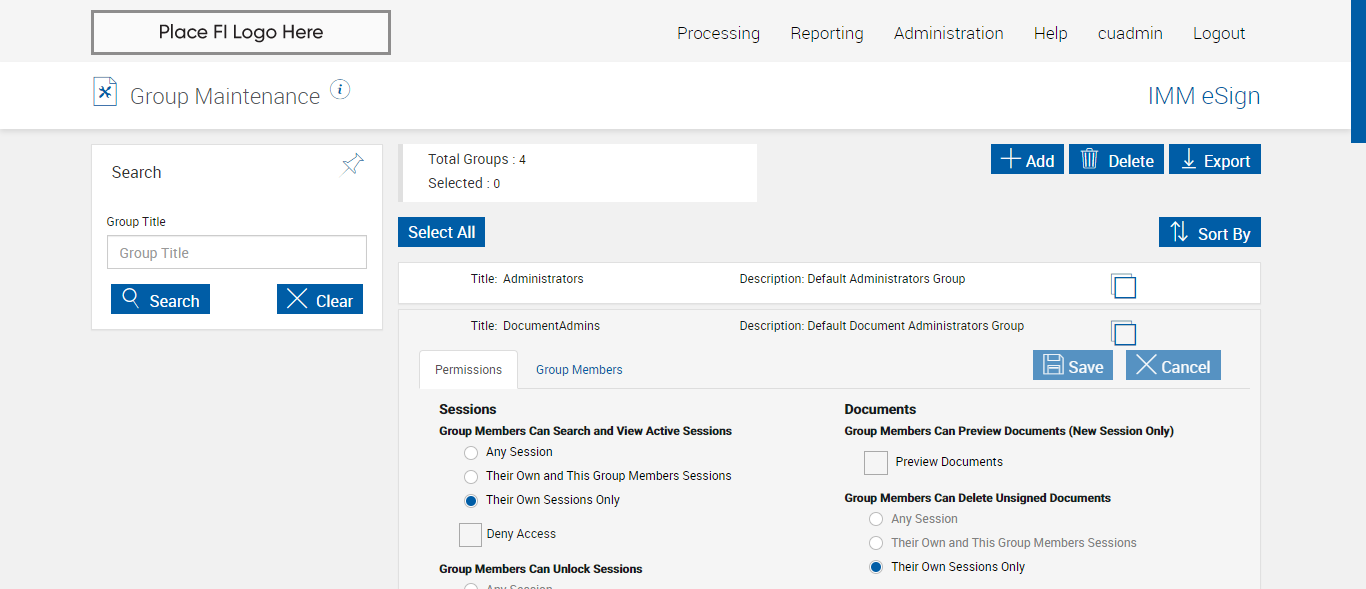Viewport: 1366px width, 589px height.
Task: Enable the Deny Access checkbox
Action: (470, 535)
